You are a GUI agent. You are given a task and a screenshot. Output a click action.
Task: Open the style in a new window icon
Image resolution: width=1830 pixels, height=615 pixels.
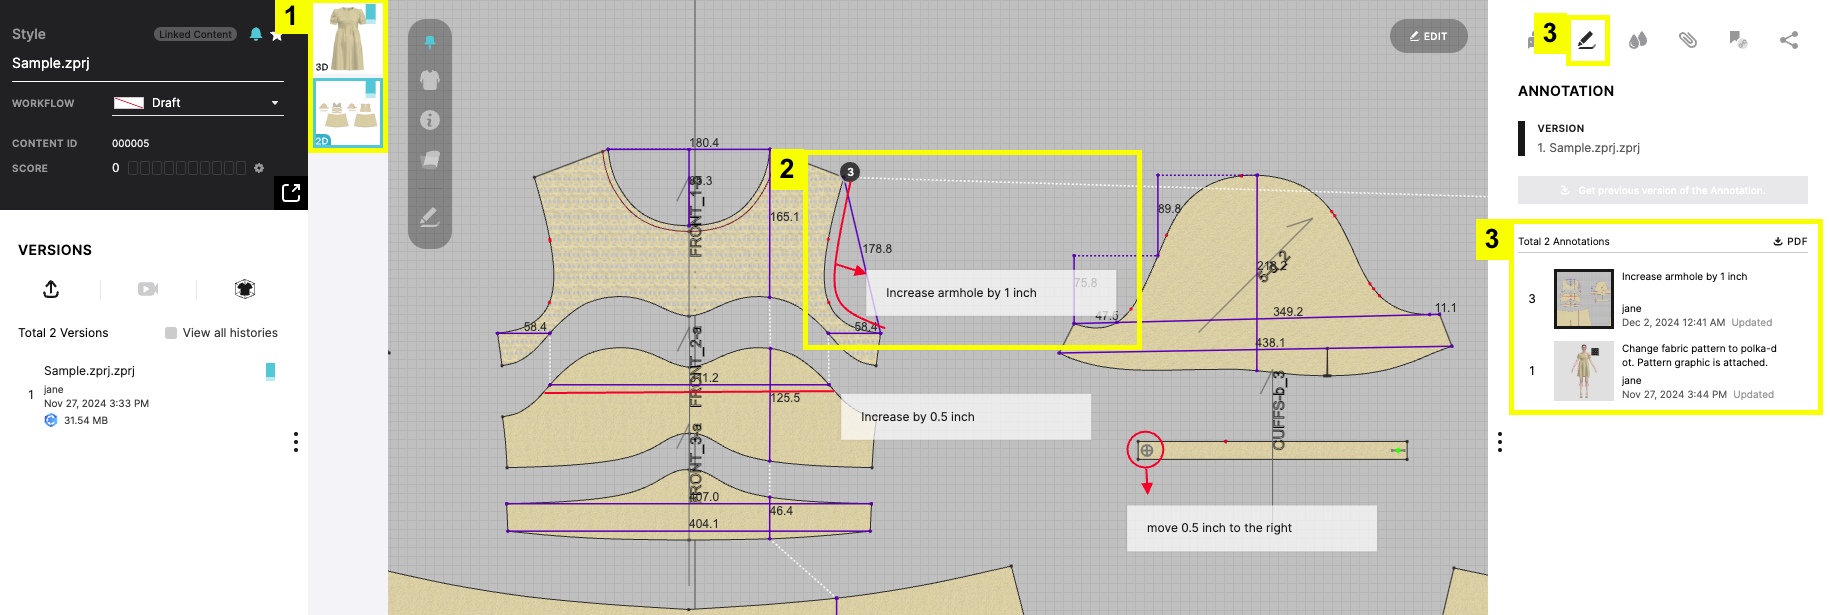click(291, 193)
